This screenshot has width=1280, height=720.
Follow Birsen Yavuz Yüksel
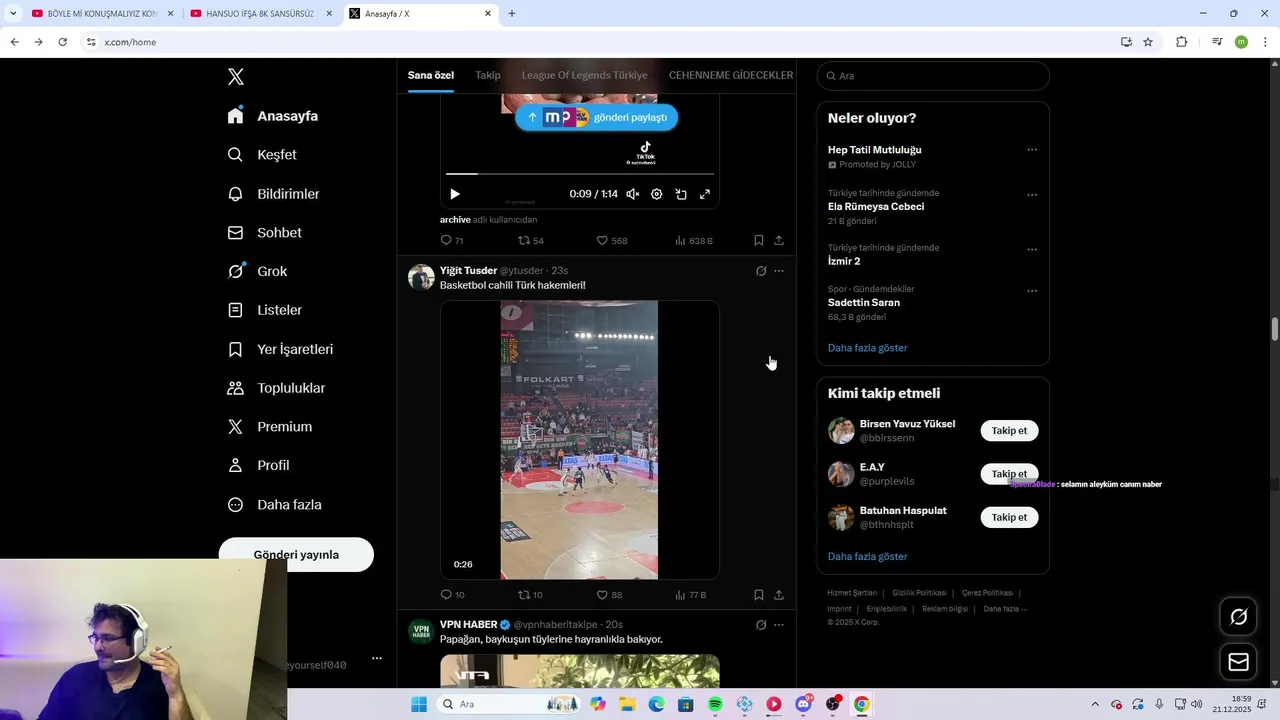[1009, 431]
